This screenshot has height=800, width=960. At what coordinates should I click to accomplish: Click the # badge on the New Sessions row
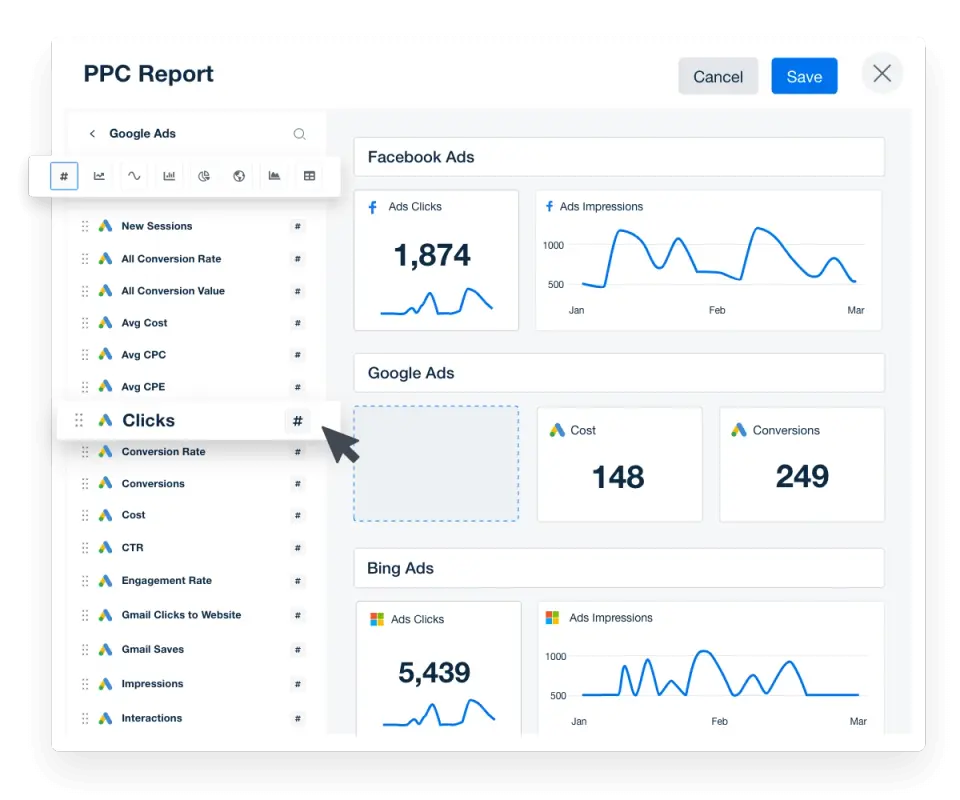[298, 226]
